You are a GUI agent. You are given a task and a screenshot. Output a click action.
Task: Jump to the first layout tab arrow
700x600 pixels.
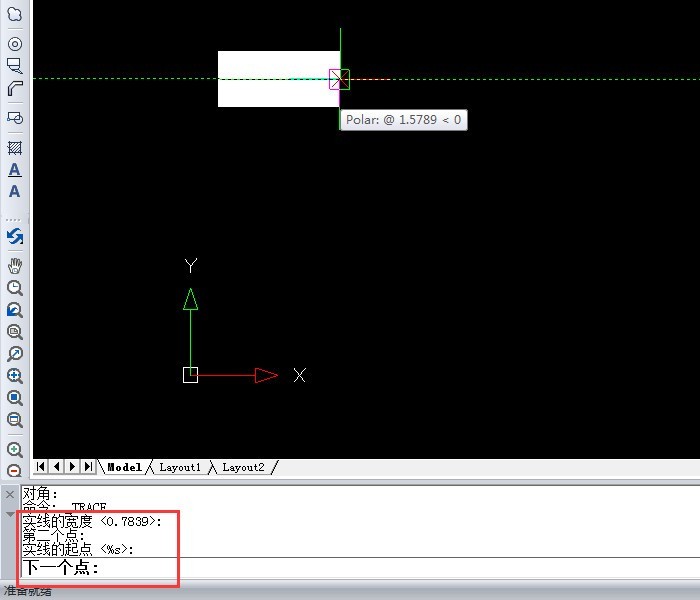pyautogui.click(x=41, y=467)
